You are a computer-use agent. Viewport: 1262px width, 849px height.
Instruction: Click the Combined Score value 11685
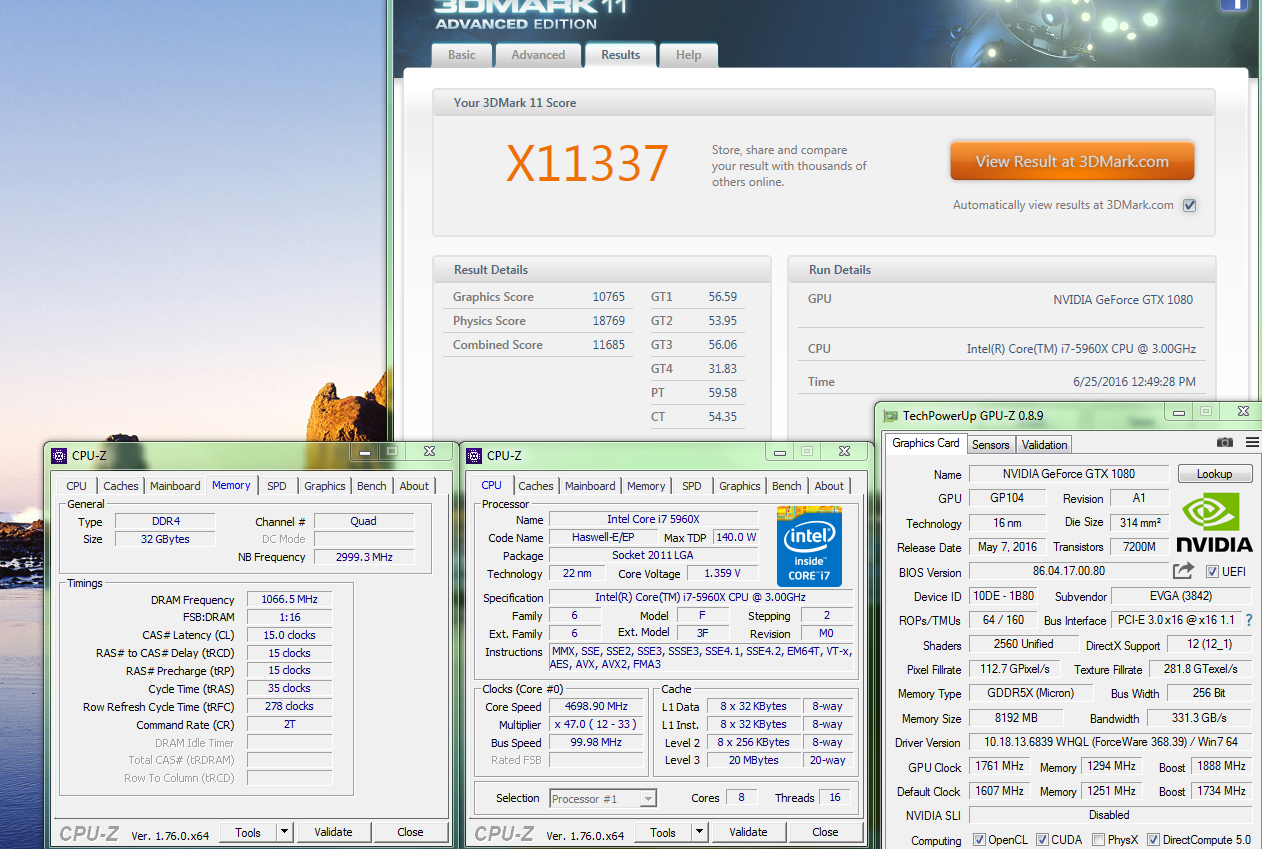click(608, 345)
